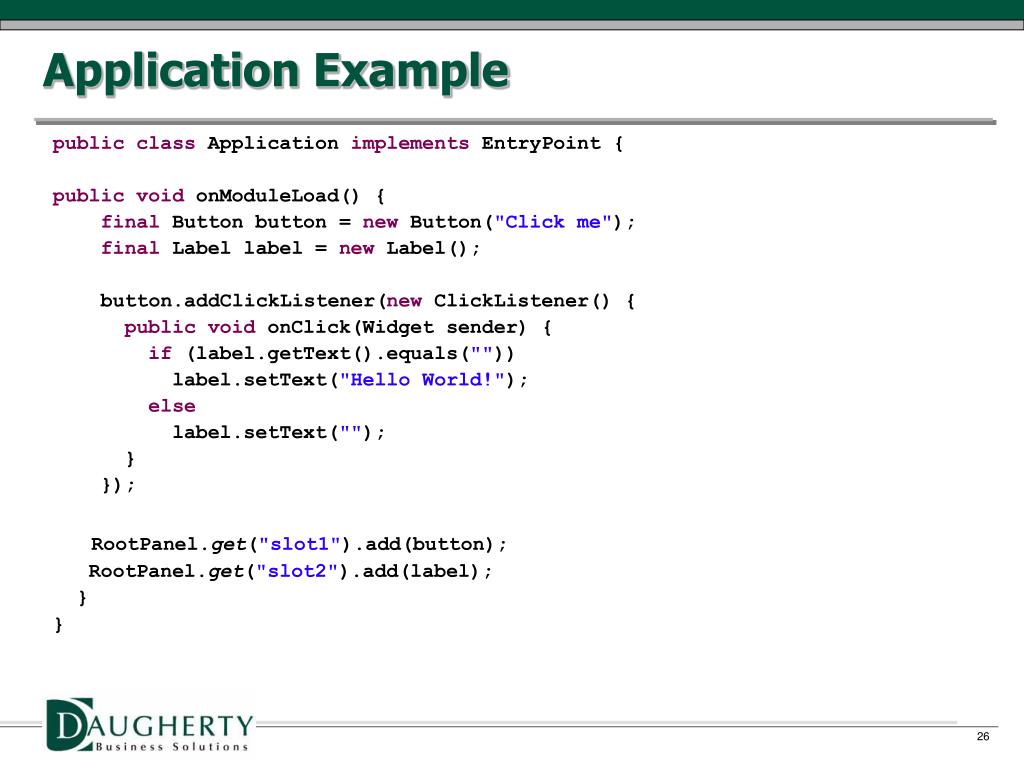Click slide number 26
The width and height of the screenshot is (1024, 768).
coord(983,737)
